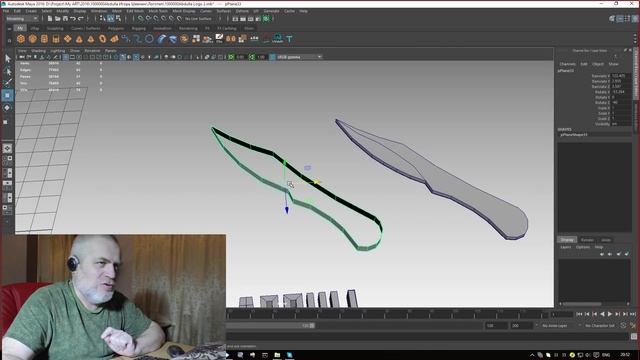
Task: Toggle select by hierarchy mode
Action: pos(103,19)
